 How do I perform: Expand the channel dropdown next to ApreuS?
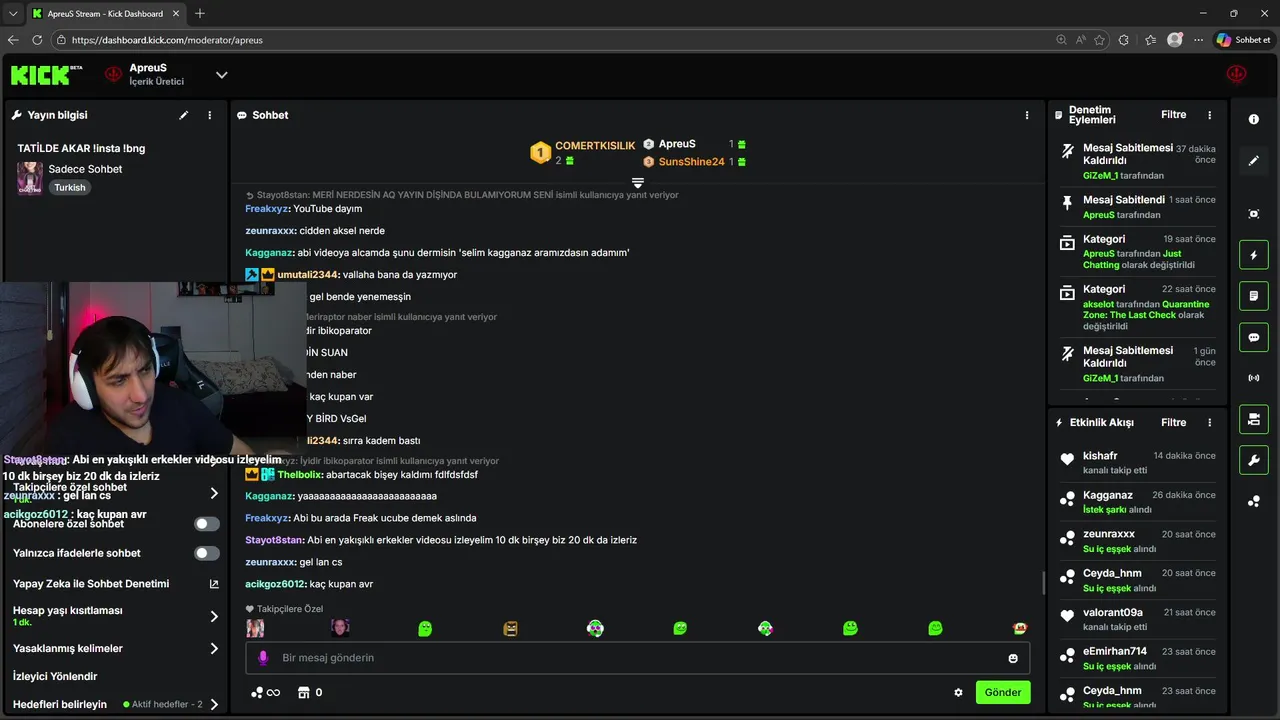point(222,75)
